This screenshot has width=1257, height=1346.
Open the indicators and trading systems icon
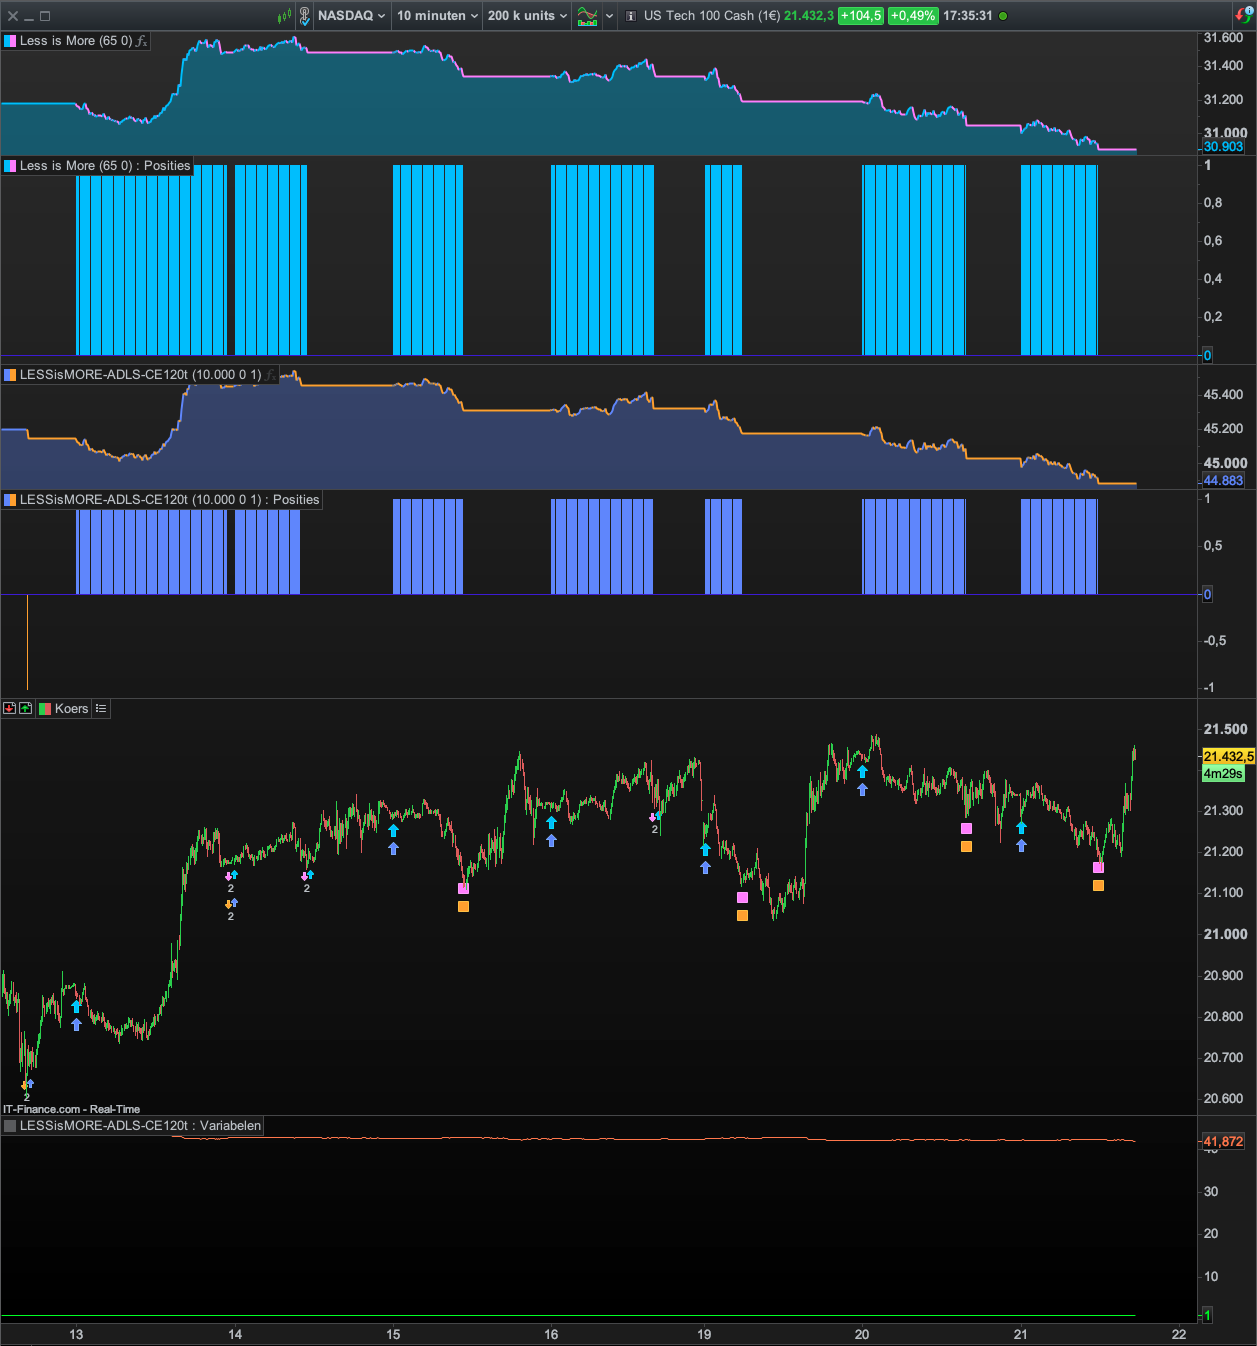[x=588, y=16]
